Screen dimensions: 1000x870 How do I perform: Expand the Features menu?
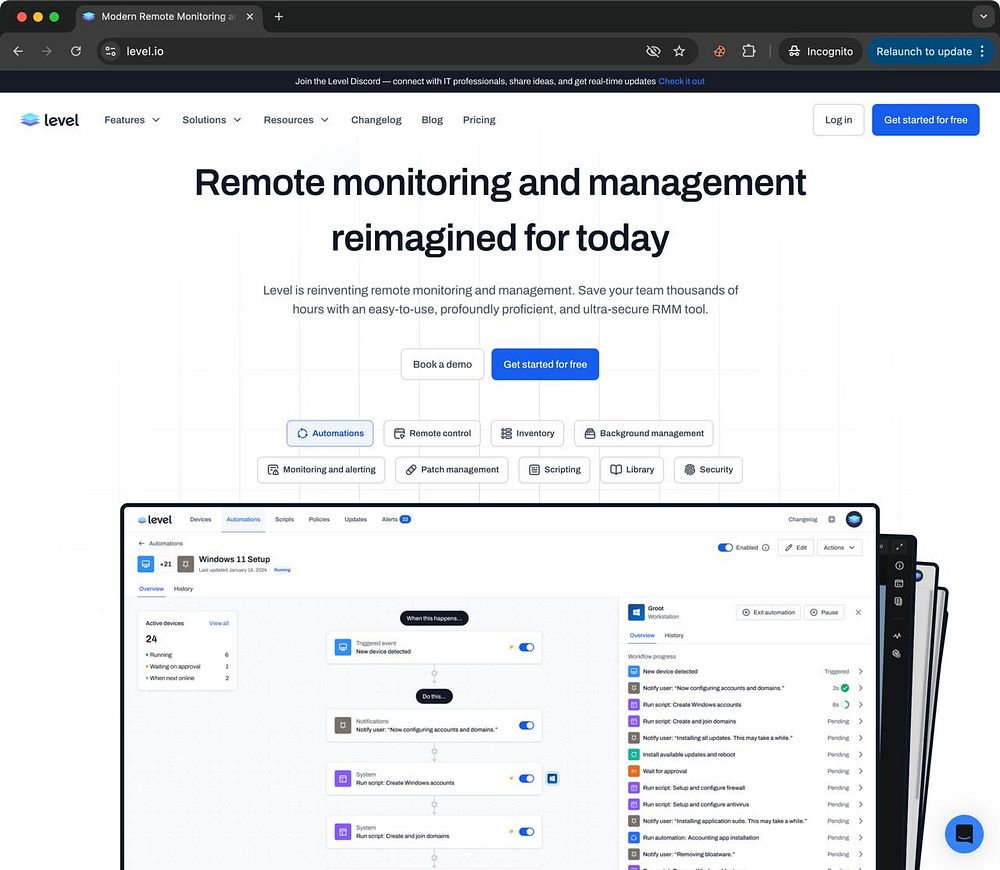pos(132,120)
